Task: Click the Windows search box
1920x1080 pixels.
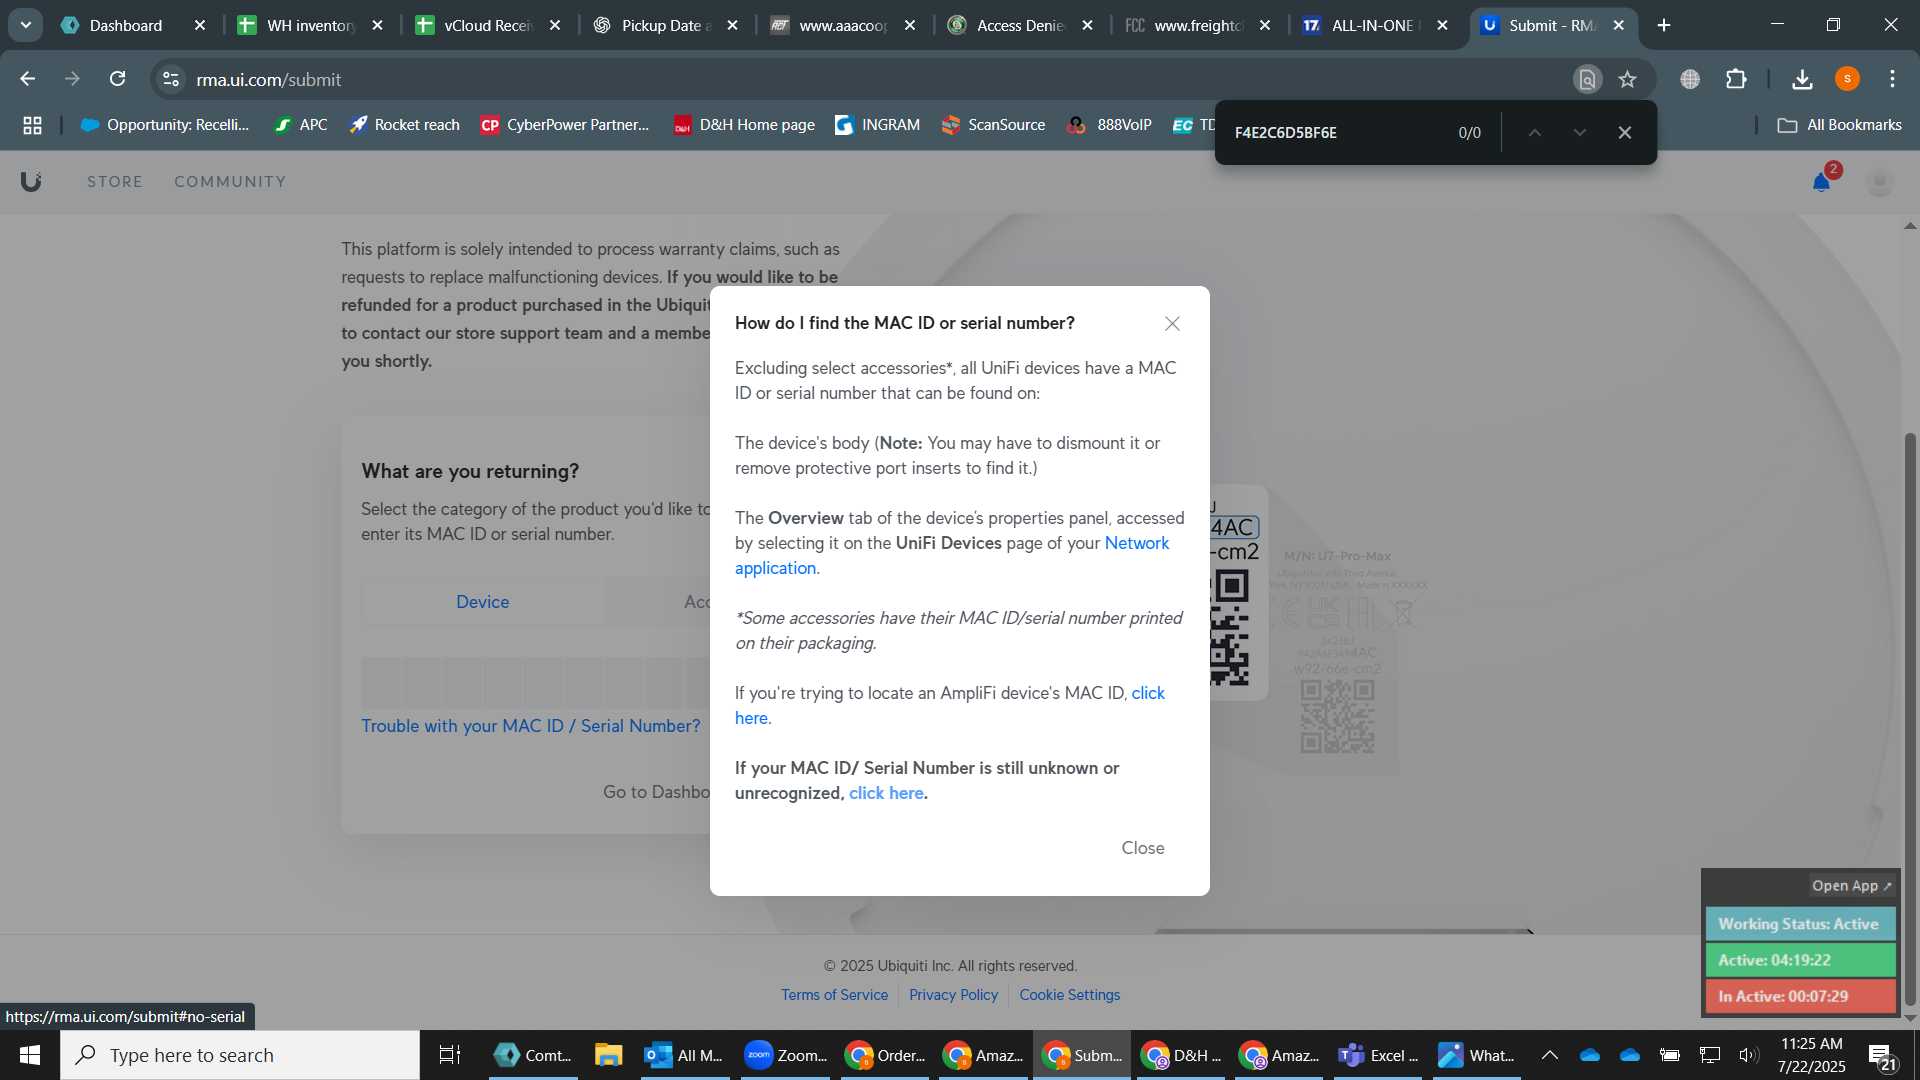Action: coord(240,1055)
